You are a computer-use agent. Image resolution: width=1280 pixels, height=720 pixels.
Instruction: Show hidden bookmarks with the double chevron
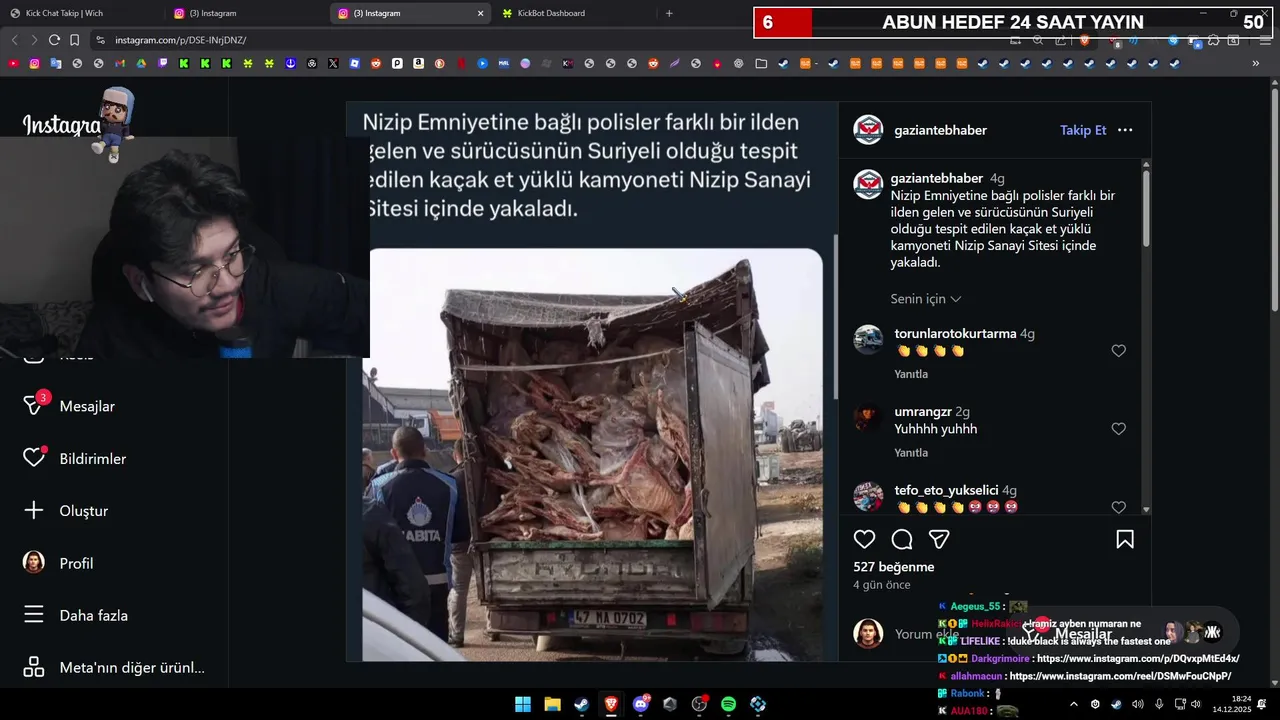coord(1256,63)
